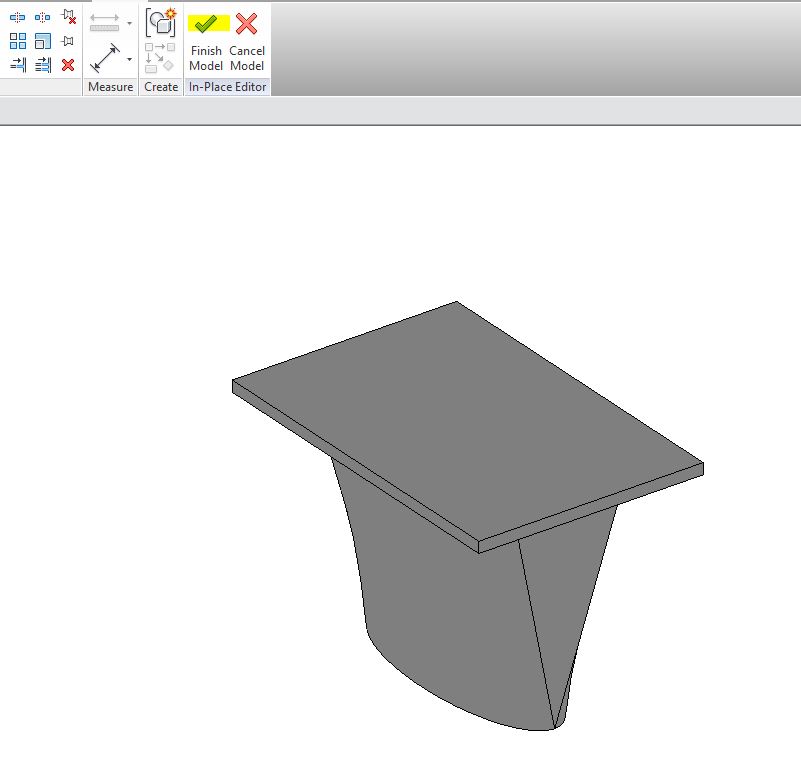Click the In-Place Editor panel title
Viewport: 801px width, 767px height.
click(227, 87)
